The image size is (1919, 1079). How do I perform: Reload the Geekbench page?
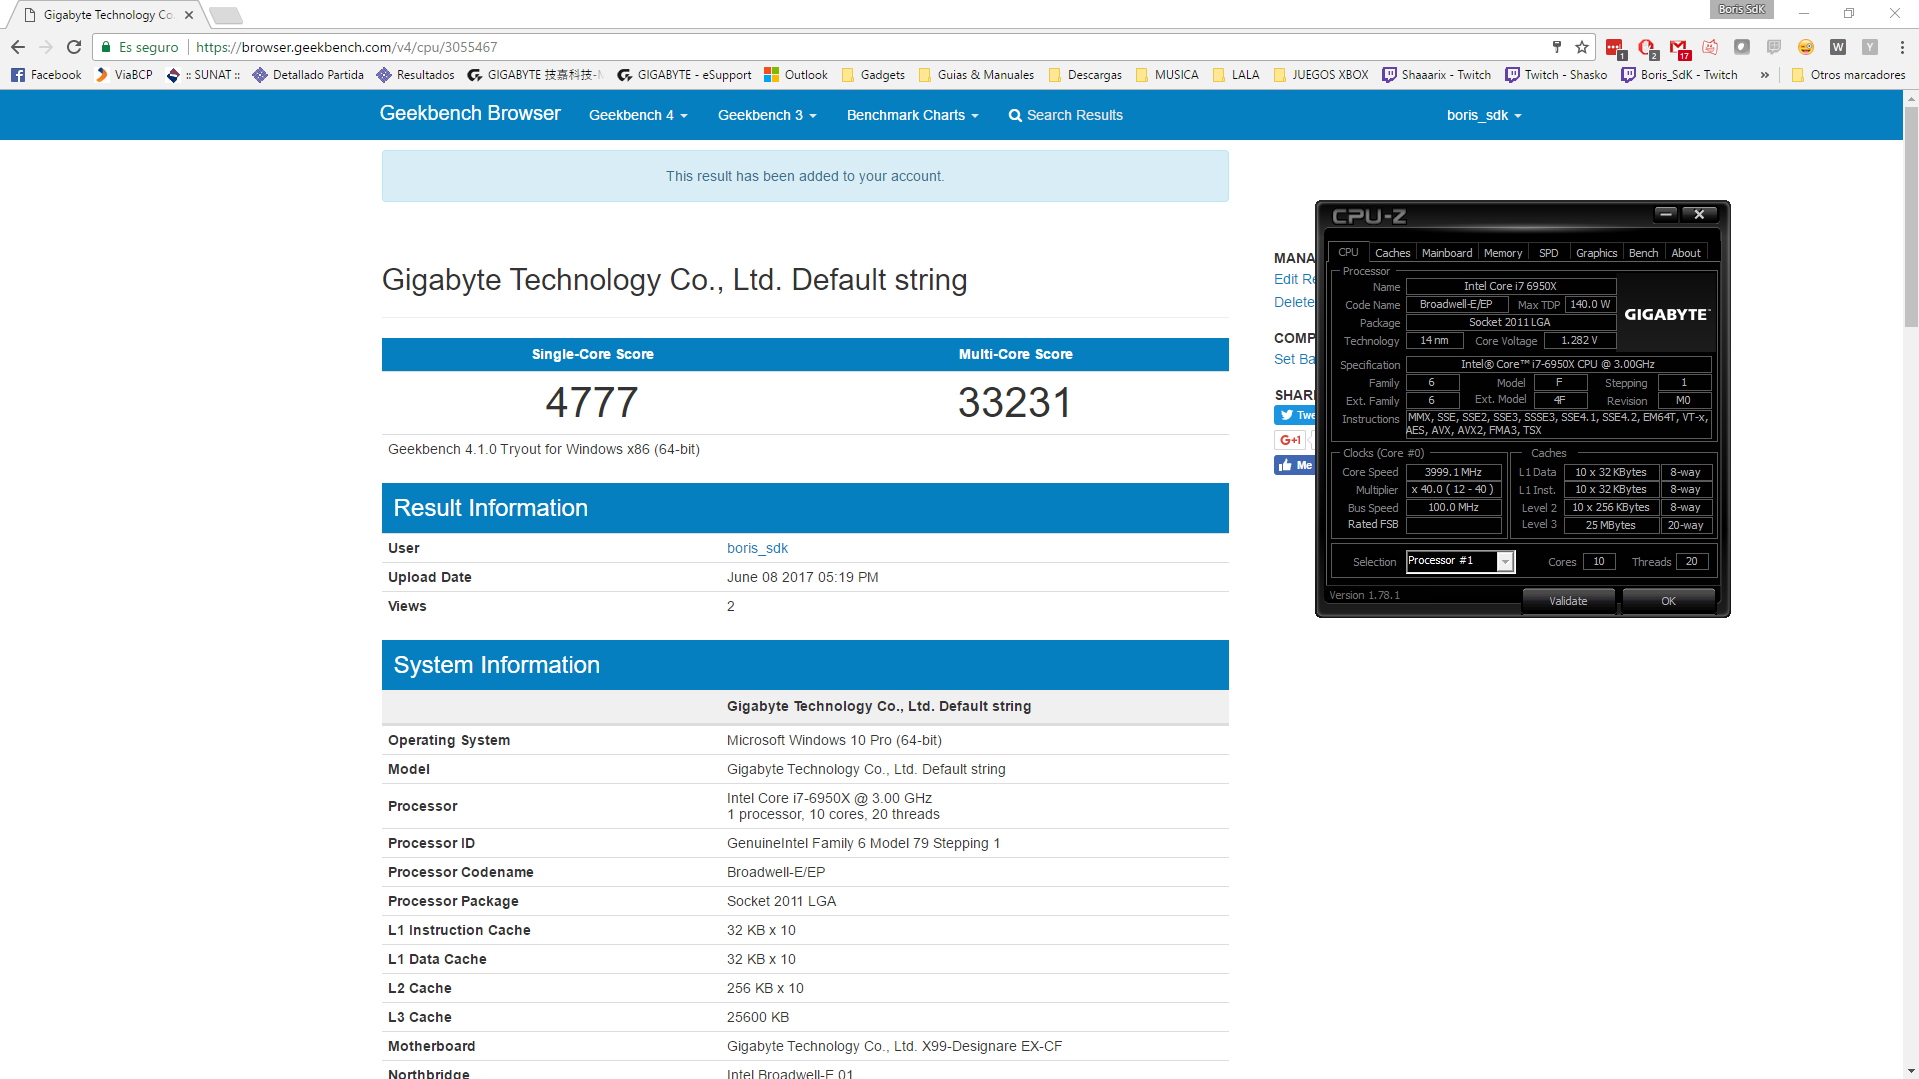tap(74, 47)
